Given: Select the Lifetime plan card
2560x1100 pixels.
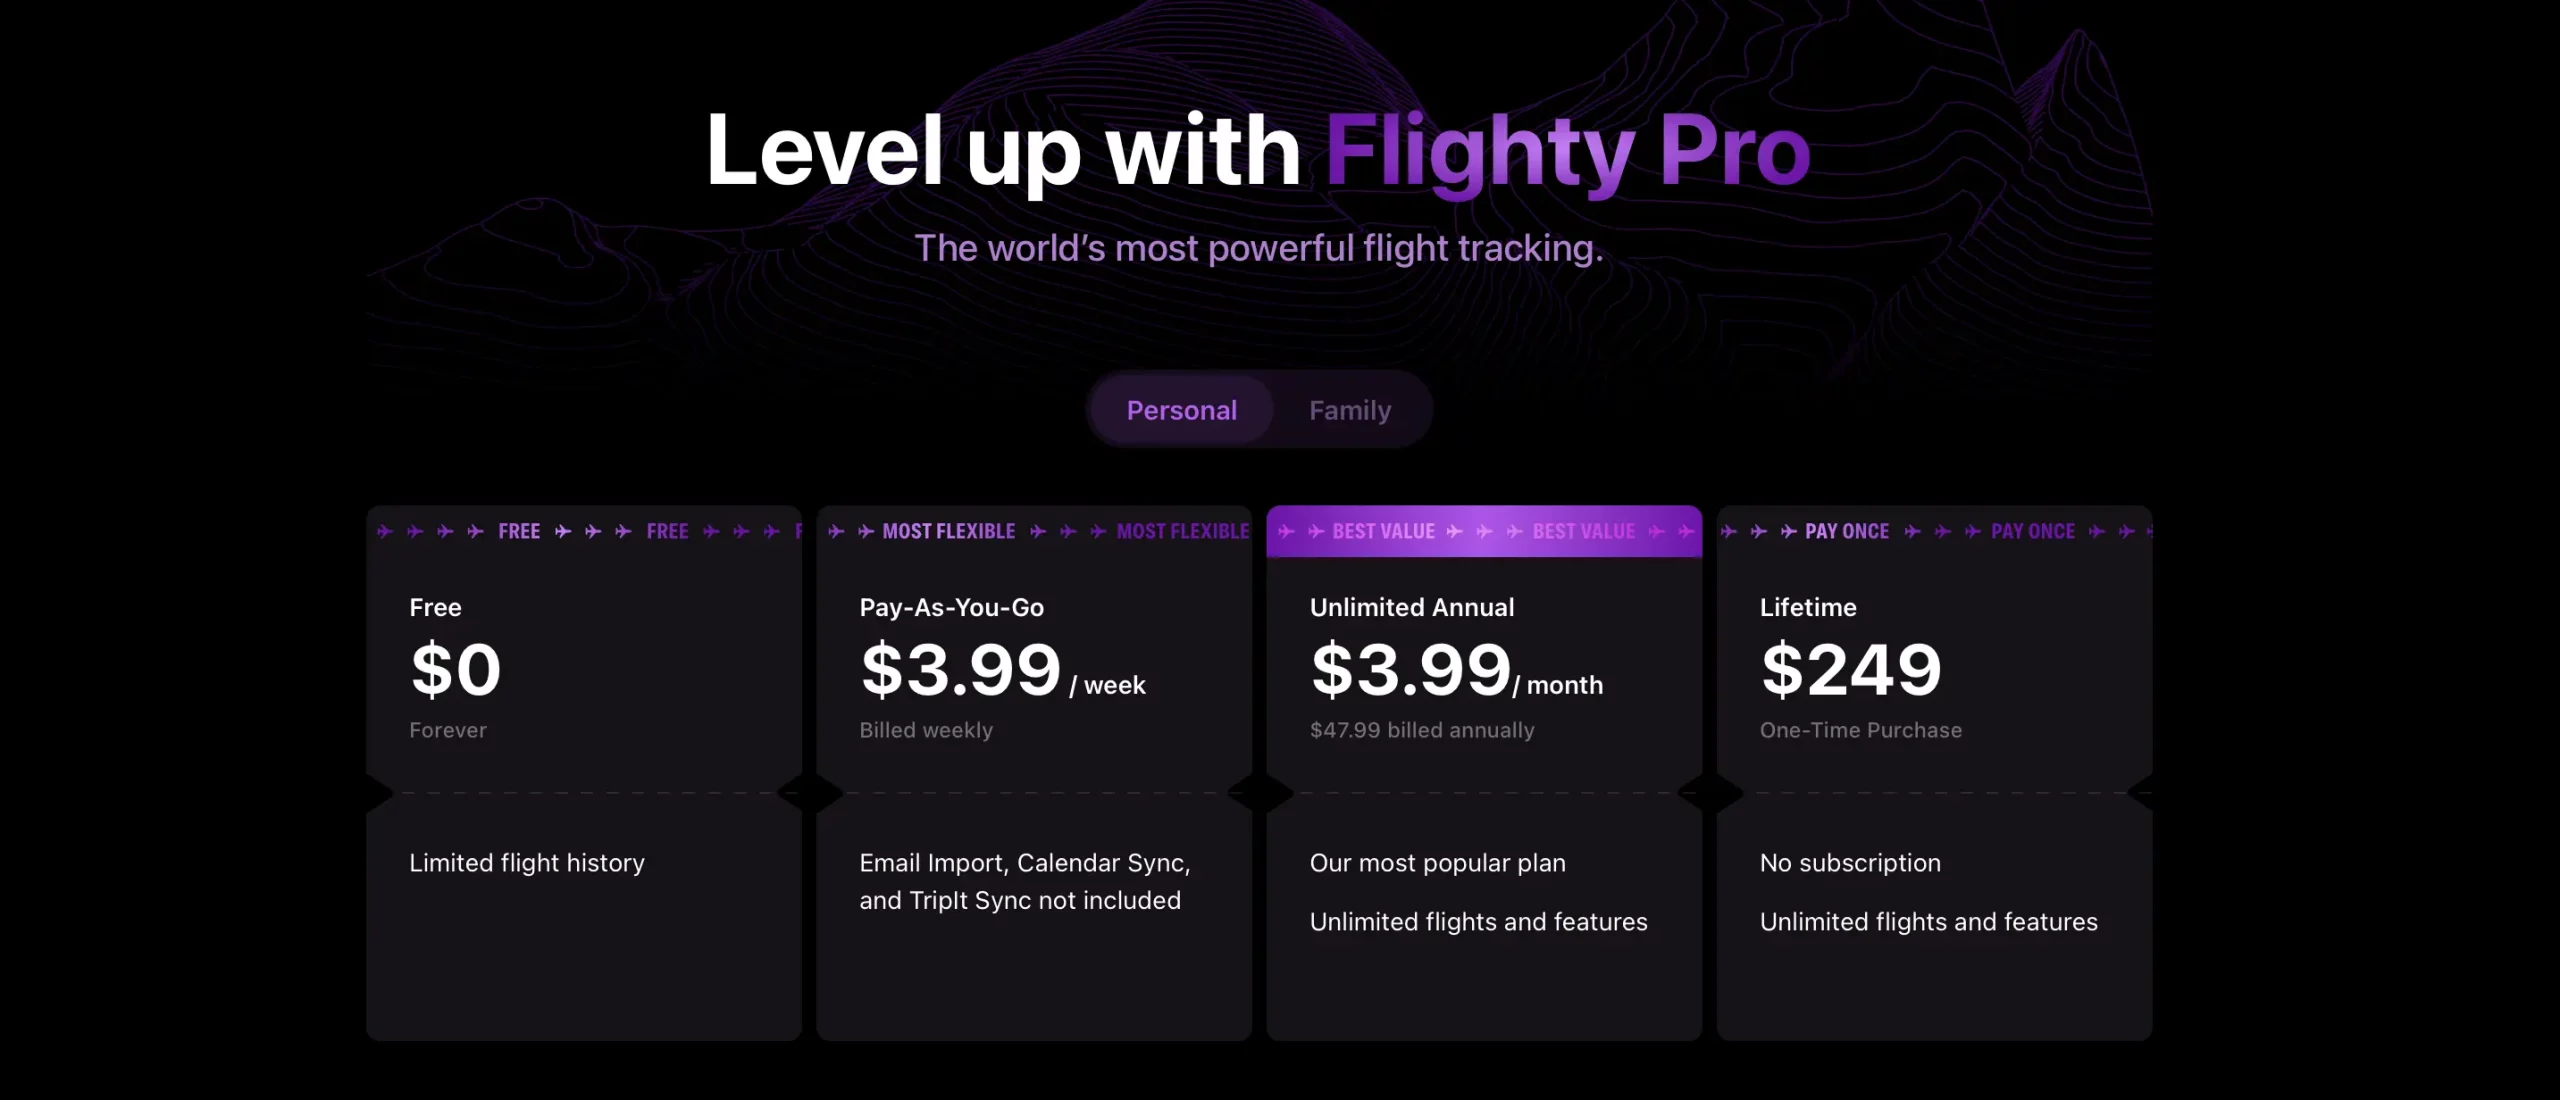Looking at the screenshot, I should pos(1934,773).
